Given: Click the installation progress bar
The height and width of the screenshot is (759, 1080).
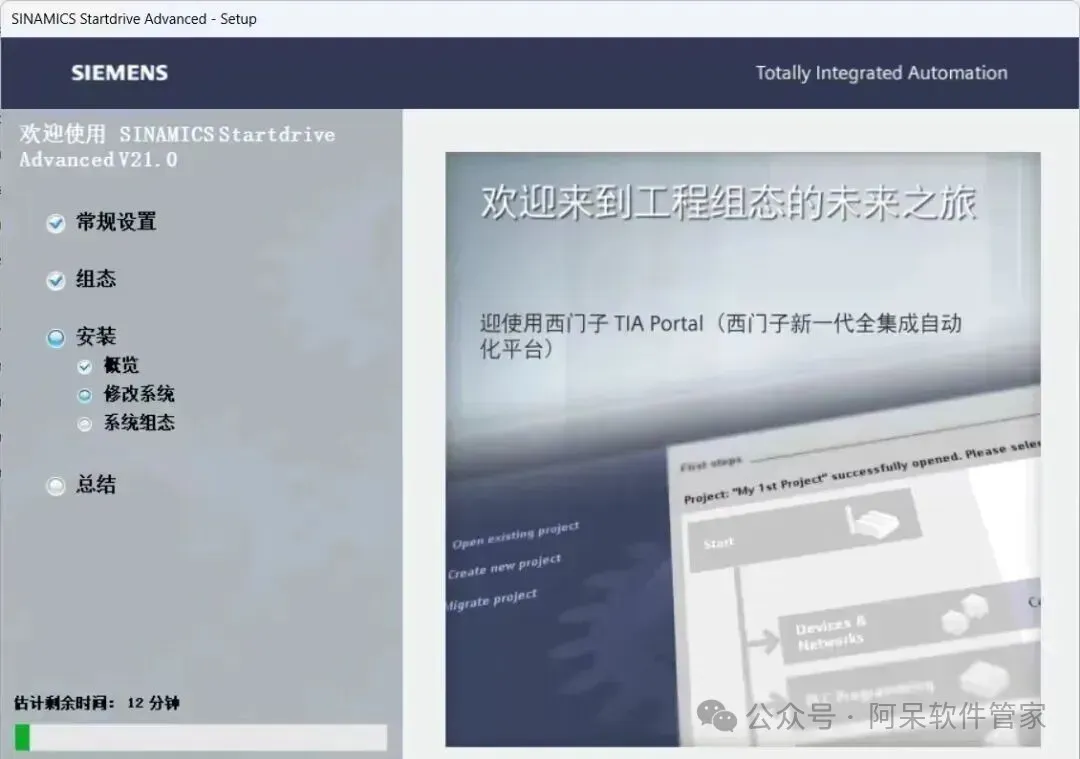Looking at the screenshot, I should pyautogui.click(x=200, y=738).
